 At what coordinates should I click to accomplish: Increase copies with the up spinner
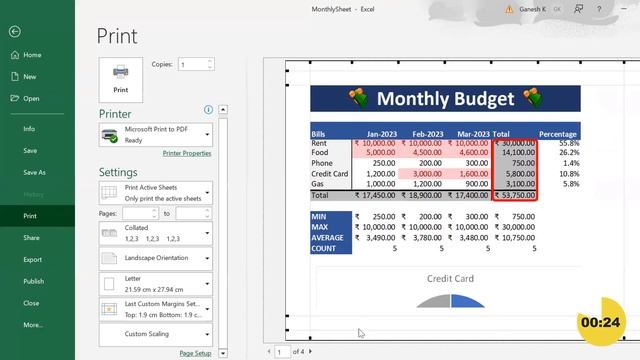click(x=210, y=61)
